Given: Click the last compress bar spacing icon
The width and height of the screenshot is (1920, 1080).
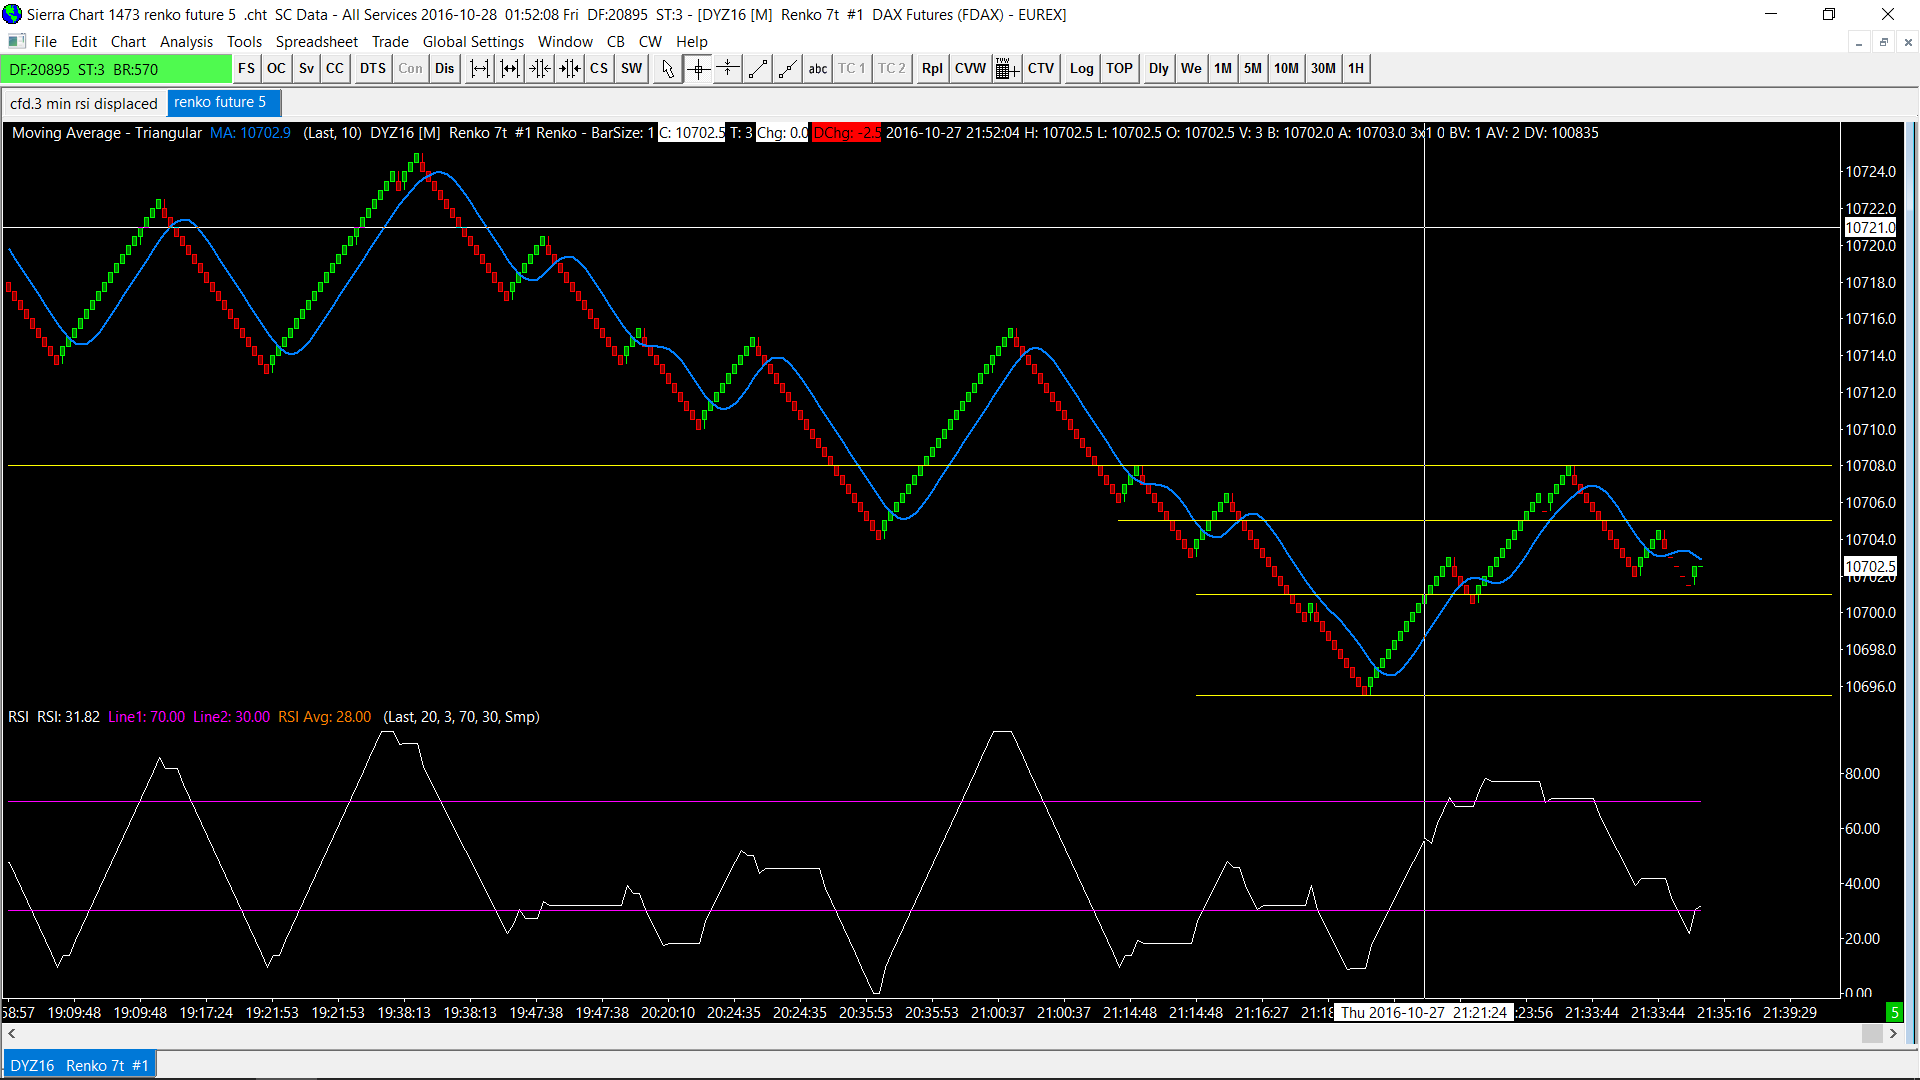Looking at the screenshot, I should [570, 69].
